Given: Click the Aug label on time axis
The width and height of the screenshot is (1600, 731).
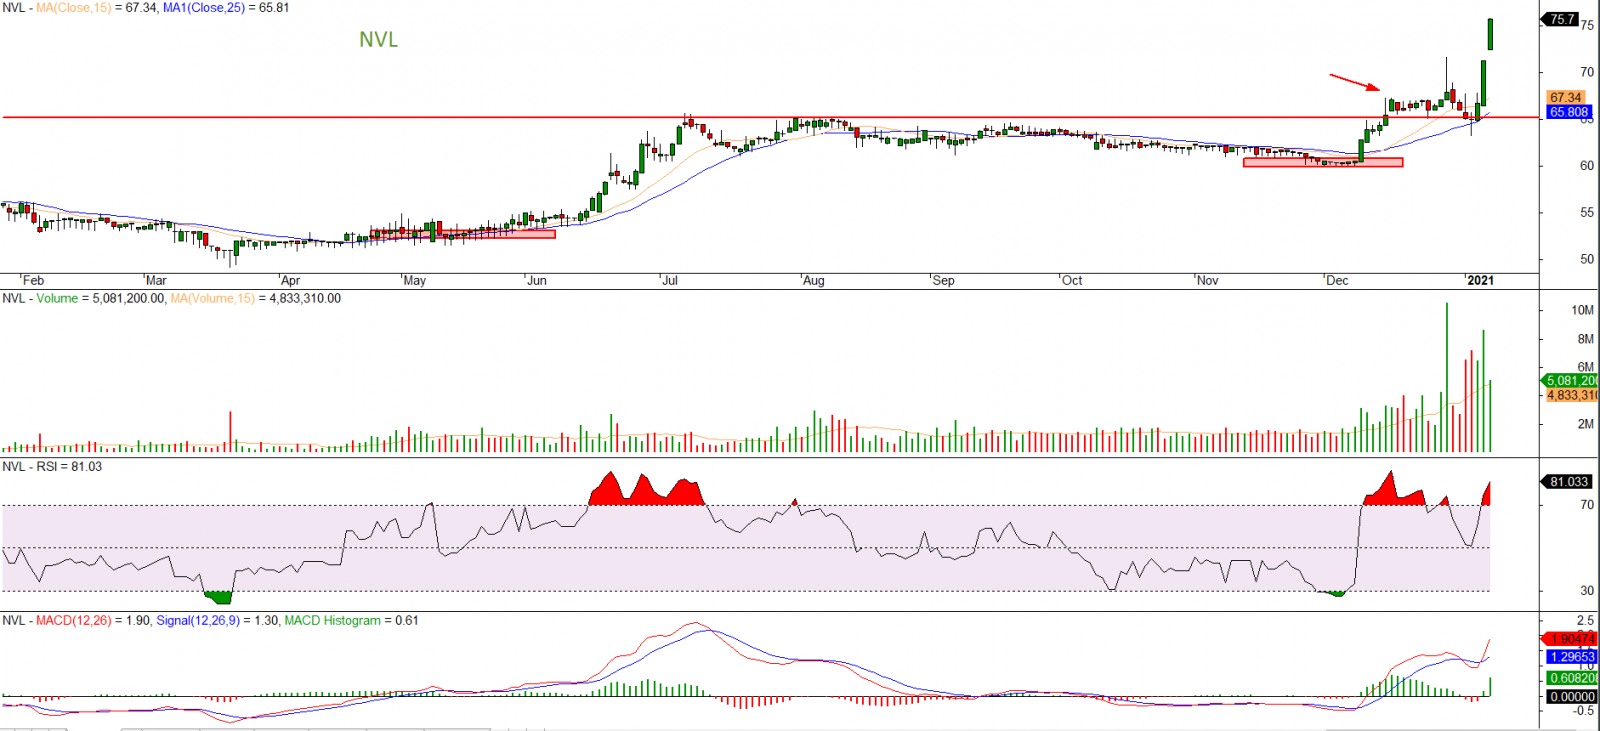Looking at the screenshot, I should coord(814,281).
